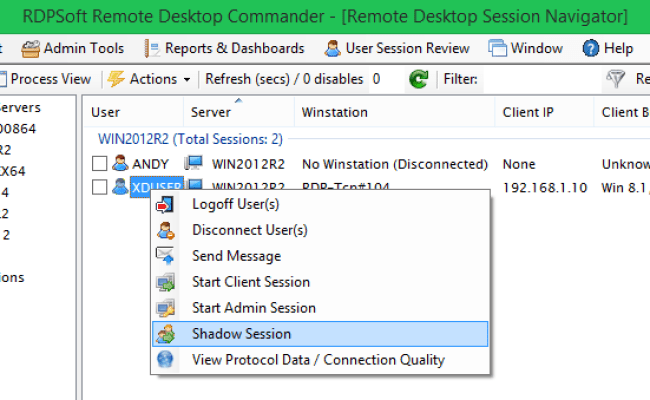Click the None client IP cell
The image size is (650, 400).
(519, 164)
